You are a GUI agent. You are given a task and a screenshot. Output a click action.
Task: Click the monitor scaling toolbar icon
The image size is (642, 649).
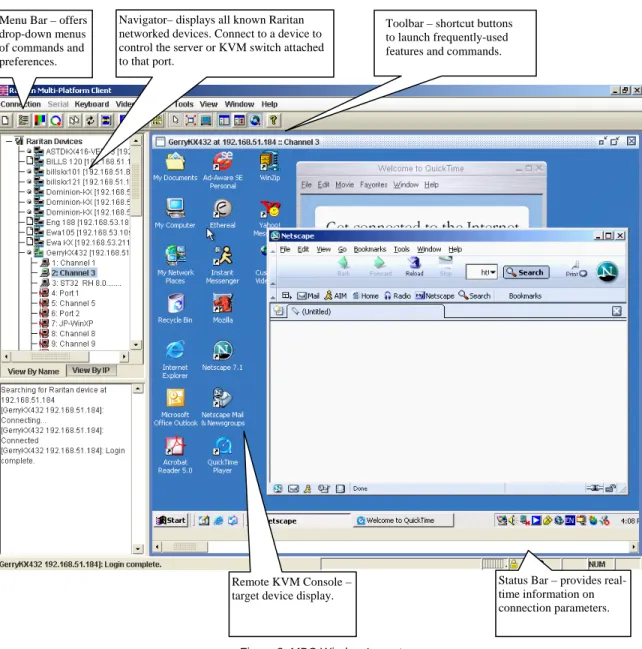(206, 120)
